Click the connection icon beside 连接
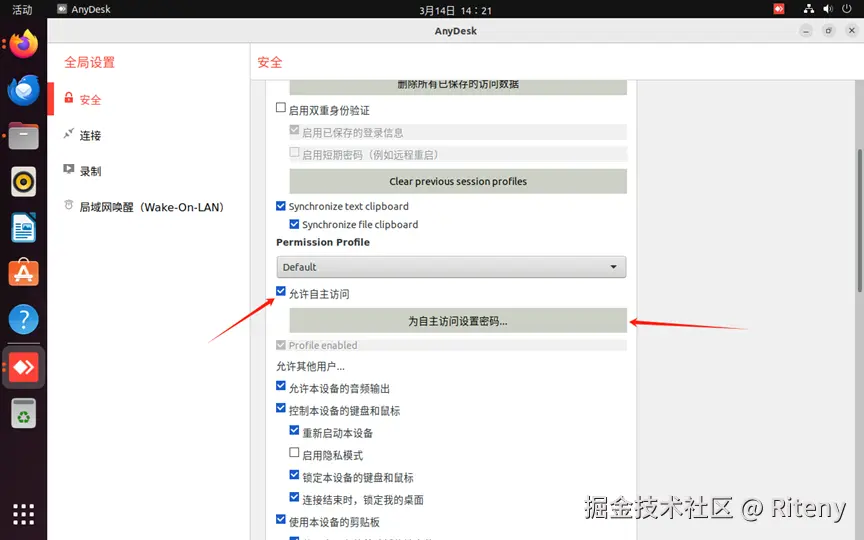Image resolution: width=864 pixels, height=540 pixels. (68, 134)
